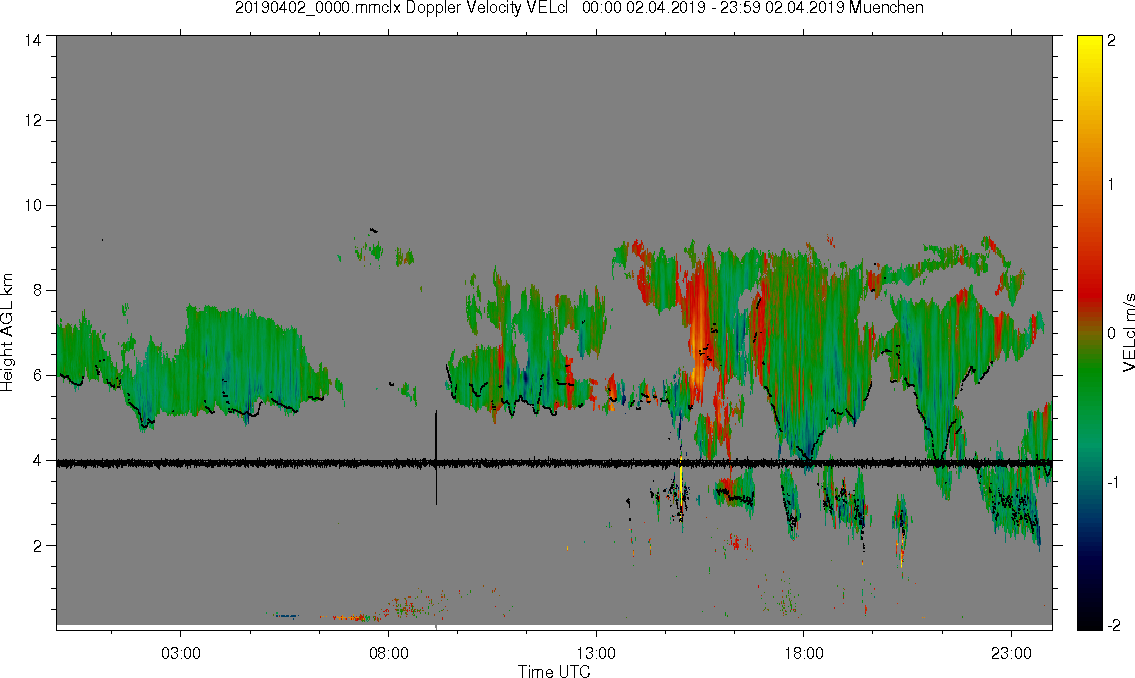
Task: Click the 'Height AGL km' axis title
Action: click(x=7, y=333)
